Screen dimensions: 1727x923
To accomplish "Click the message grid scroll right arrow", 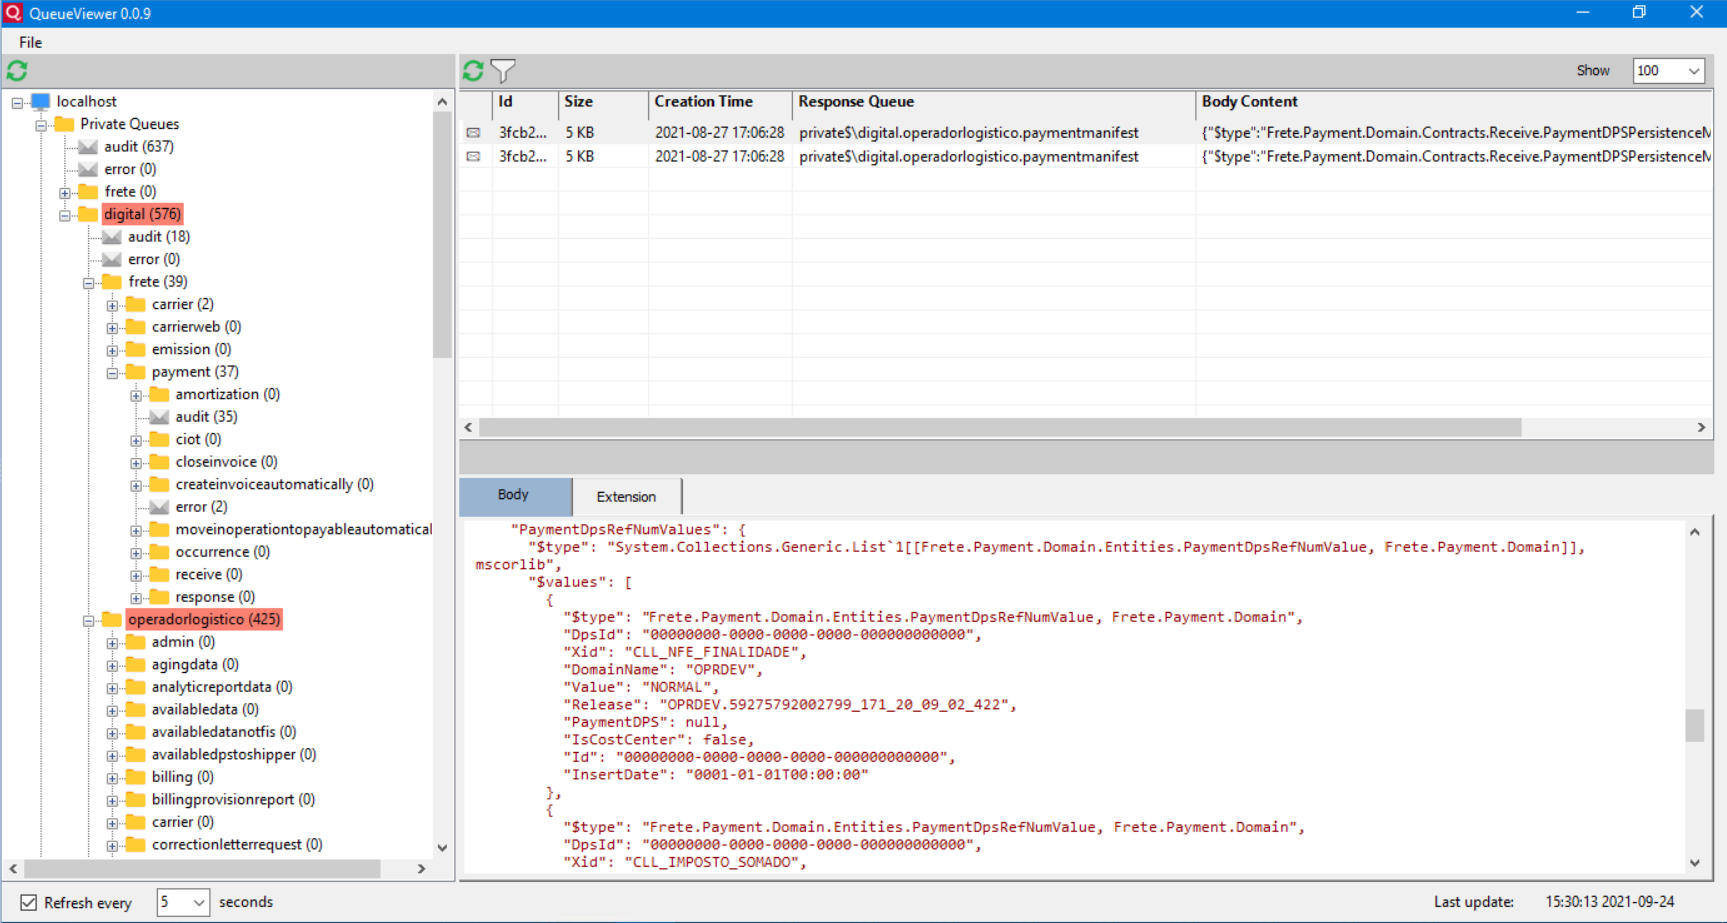I will tap(1701, 427).
